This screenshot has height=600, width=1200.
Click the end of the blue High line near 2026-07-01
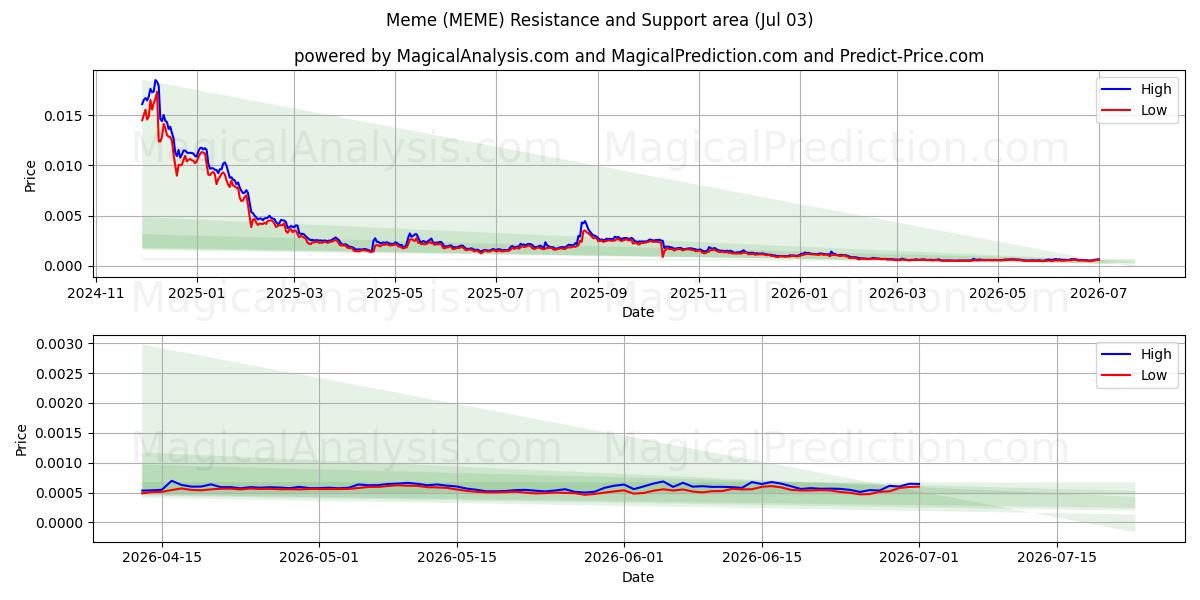point(918,484)
